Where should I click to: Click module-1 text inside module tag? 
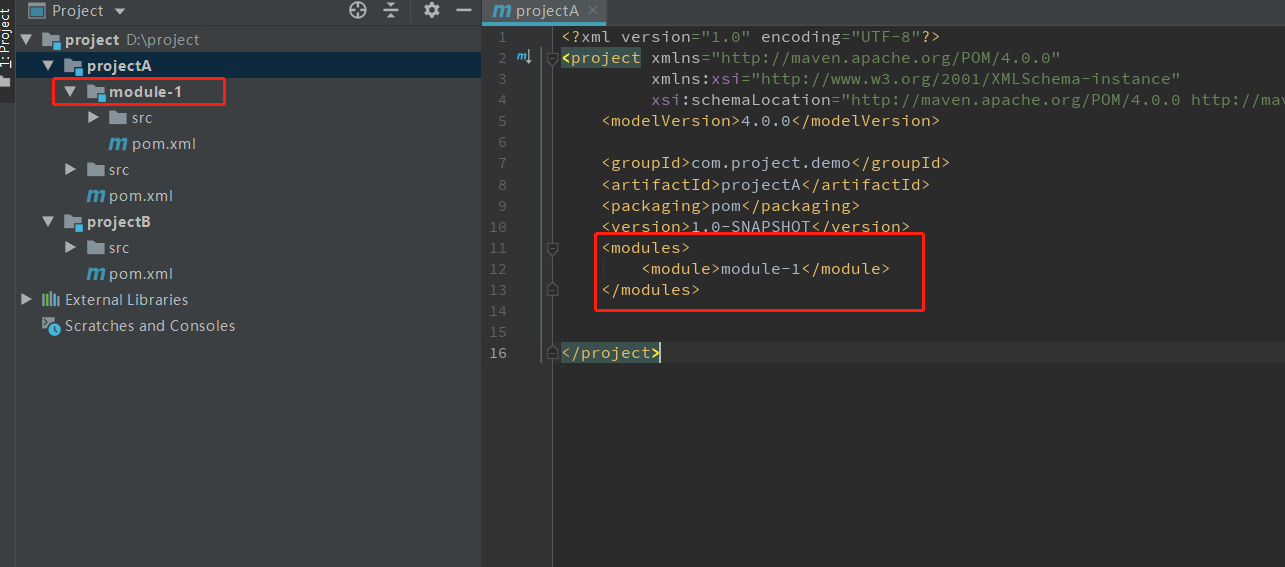(762, 269)
